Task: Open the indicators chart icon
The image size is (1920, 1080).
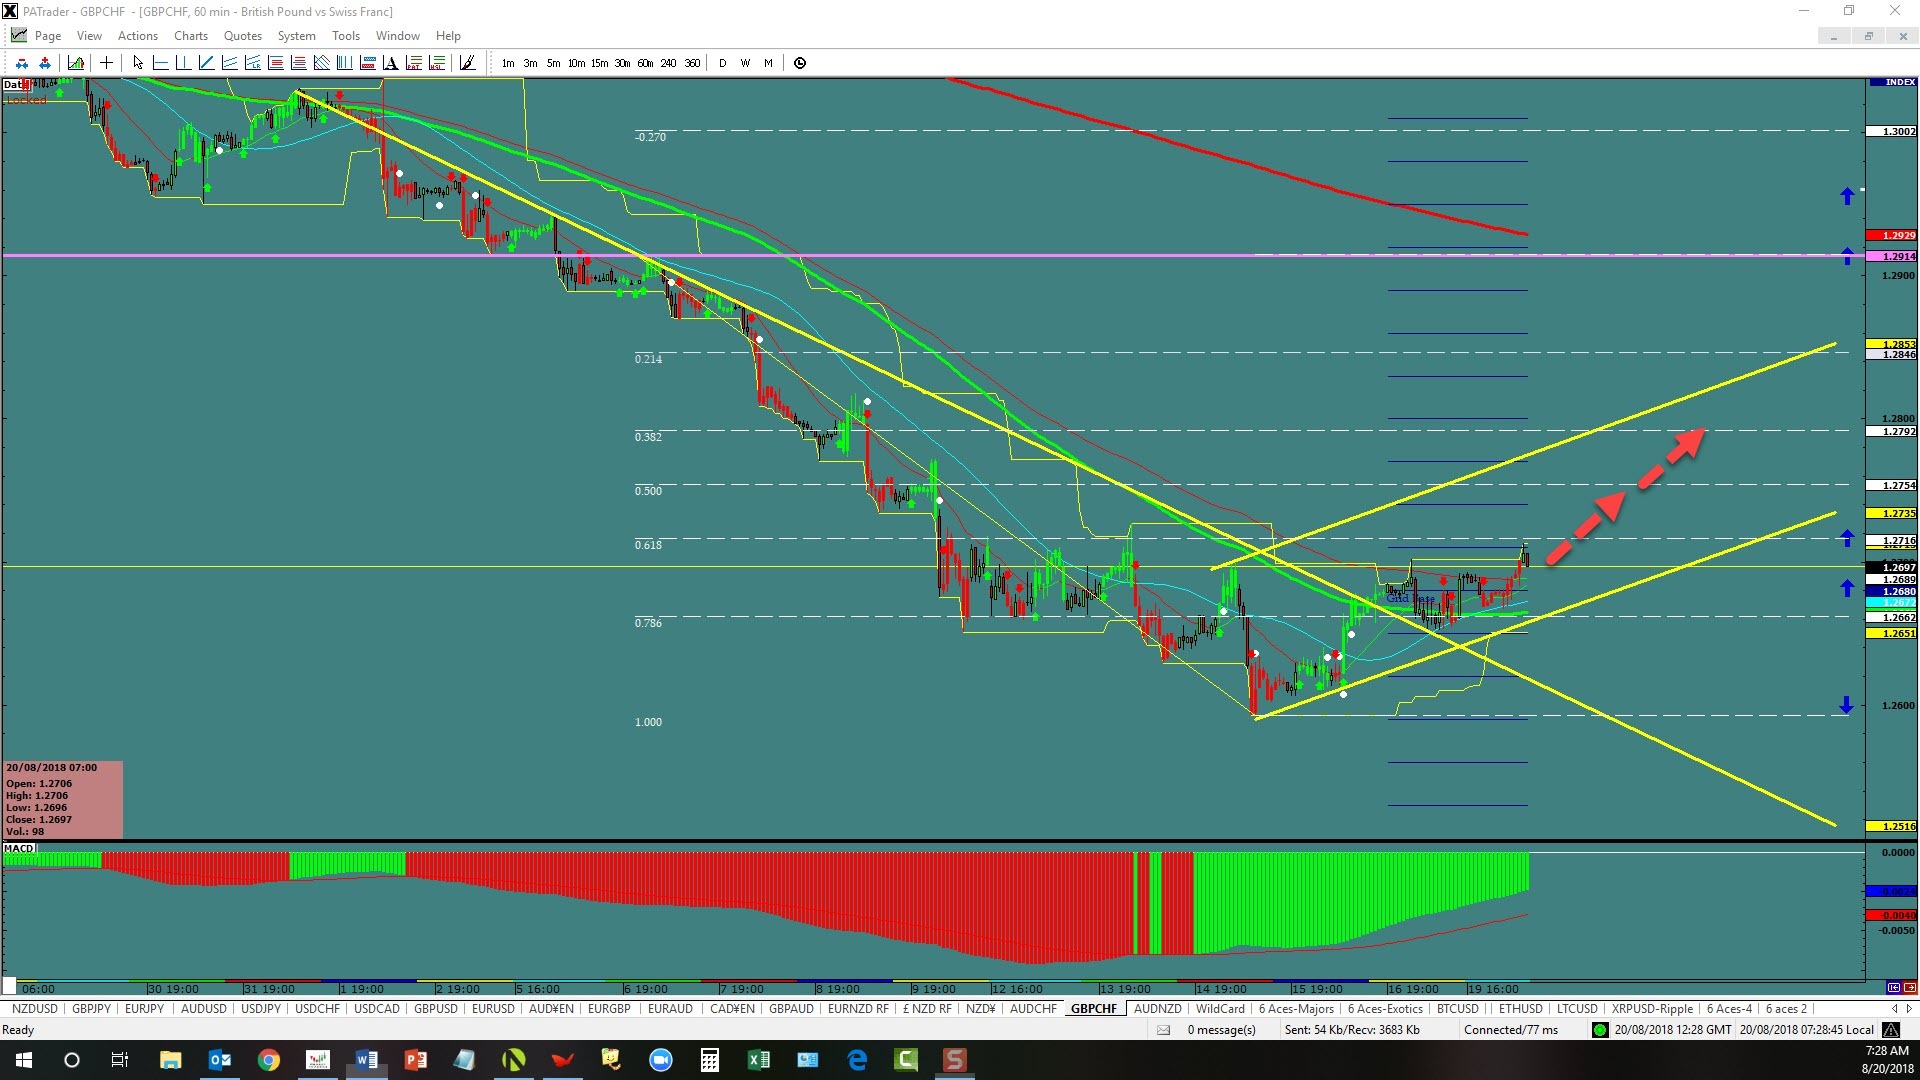Action: point(76,63)
